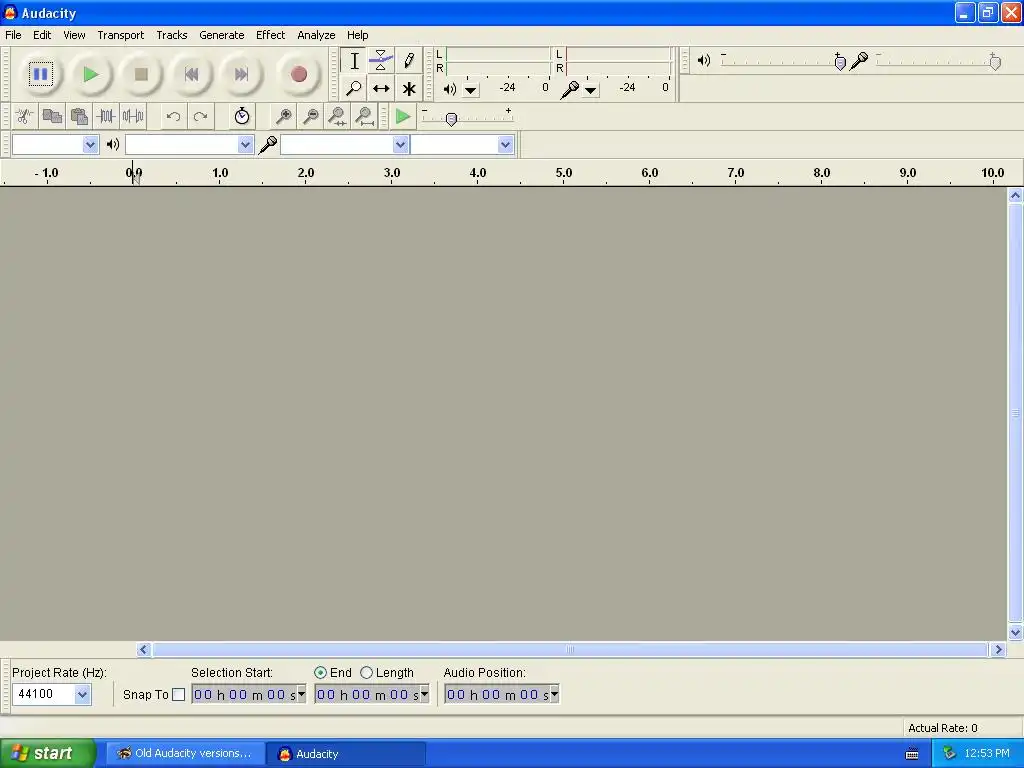The height and width of the screenshot is (768, 1024).
Task: Select the Multi-Tool asterisk mode
Action: 409,88
